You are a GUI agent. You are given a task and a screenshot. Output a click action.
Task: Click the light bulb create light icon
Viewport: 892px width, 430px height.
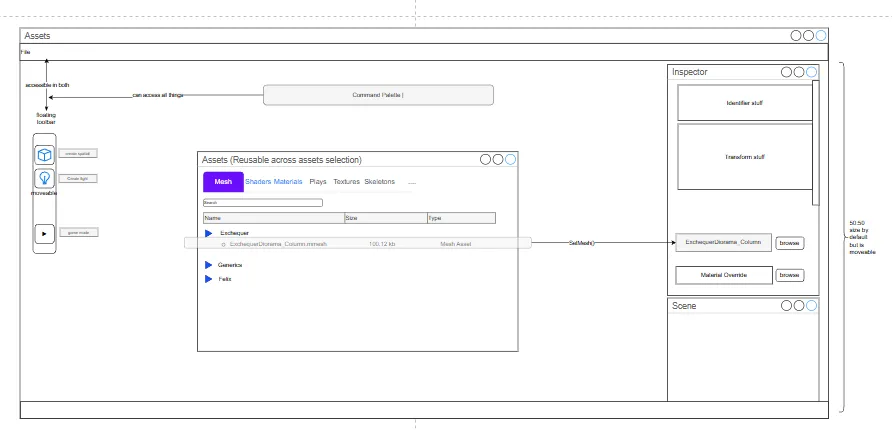(44, 178)
